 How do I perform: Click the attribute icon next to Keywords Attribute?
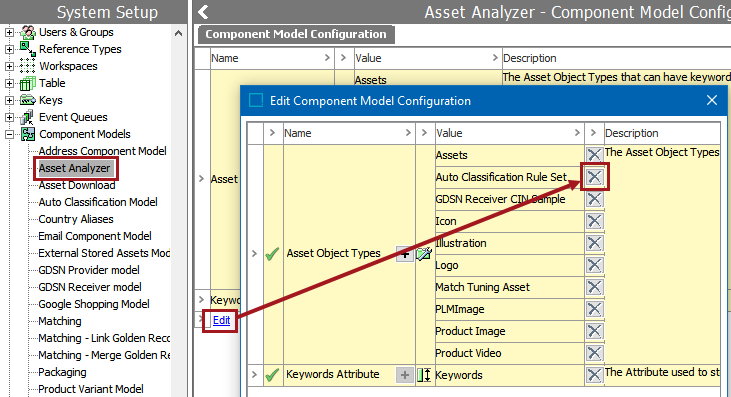point(424,375)
